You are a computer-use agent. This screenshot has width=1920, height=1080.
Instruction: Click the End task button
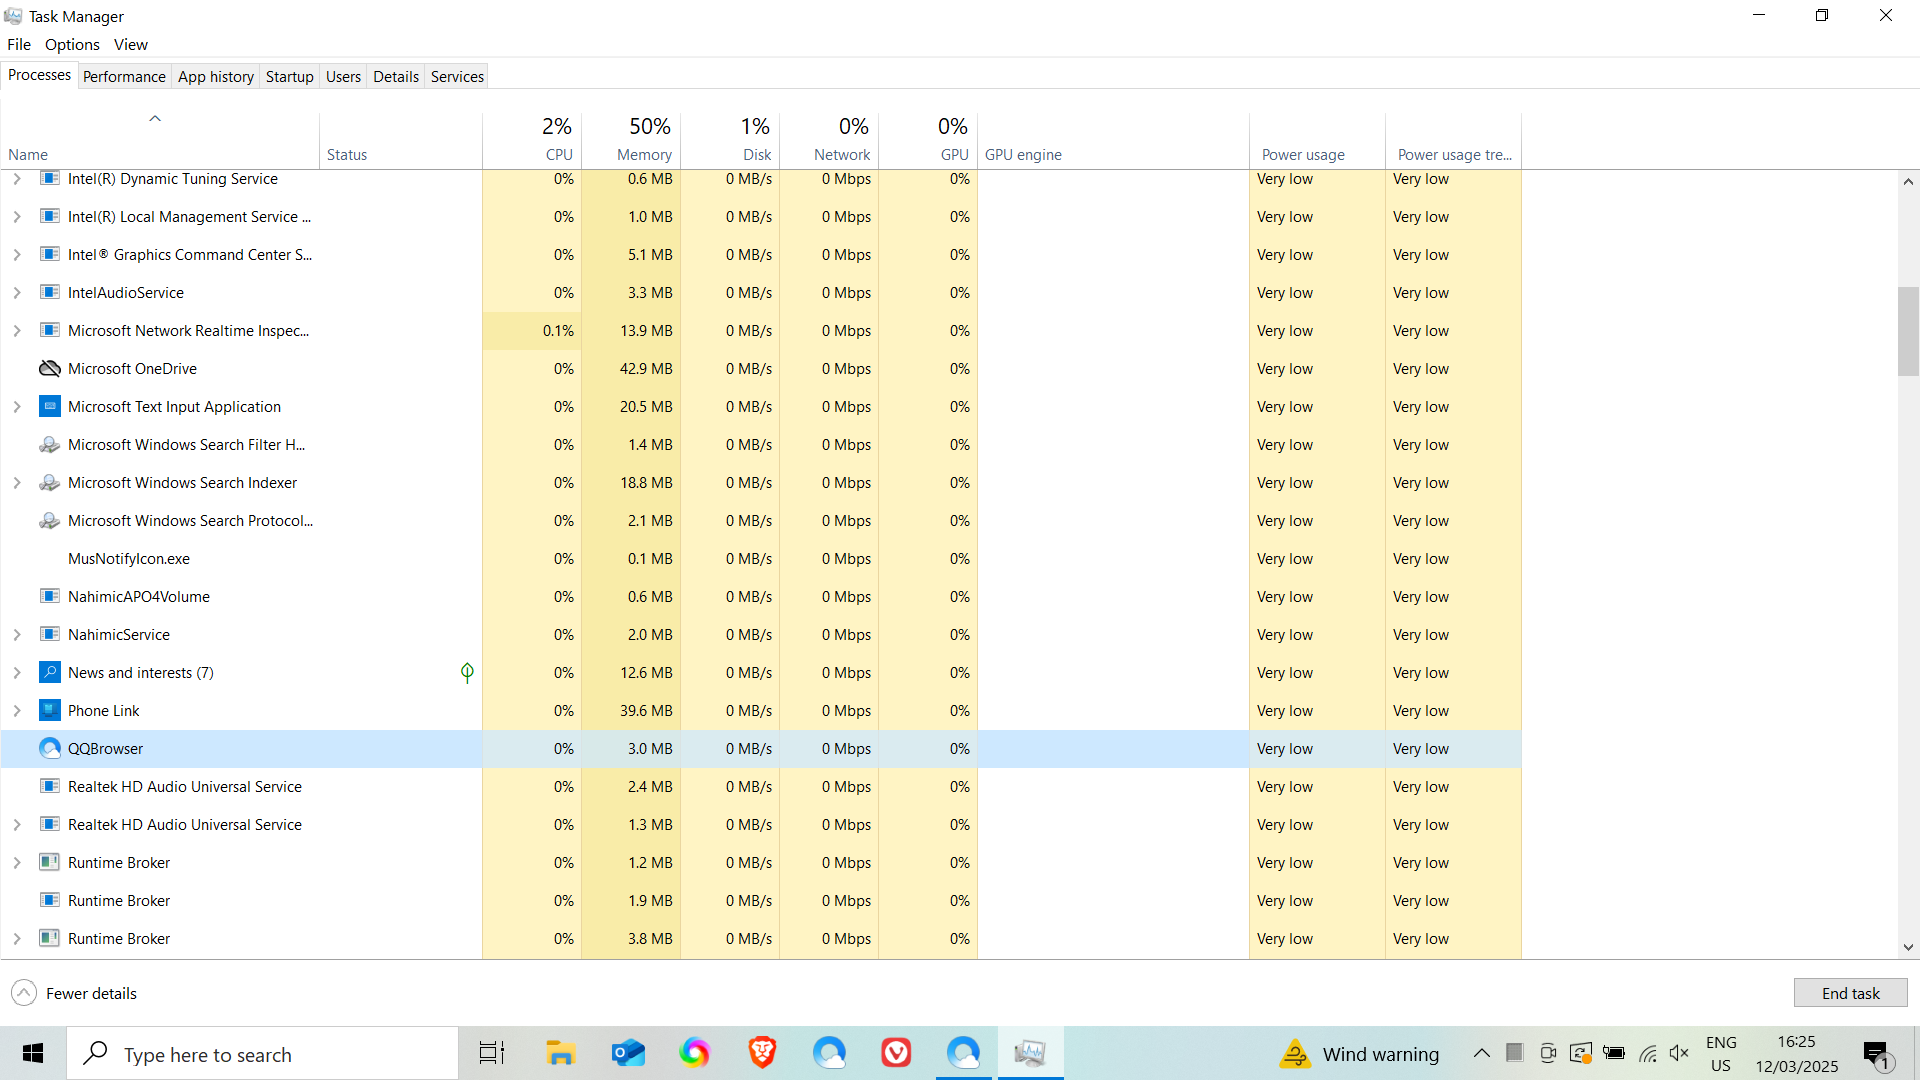click(1850, 993)
